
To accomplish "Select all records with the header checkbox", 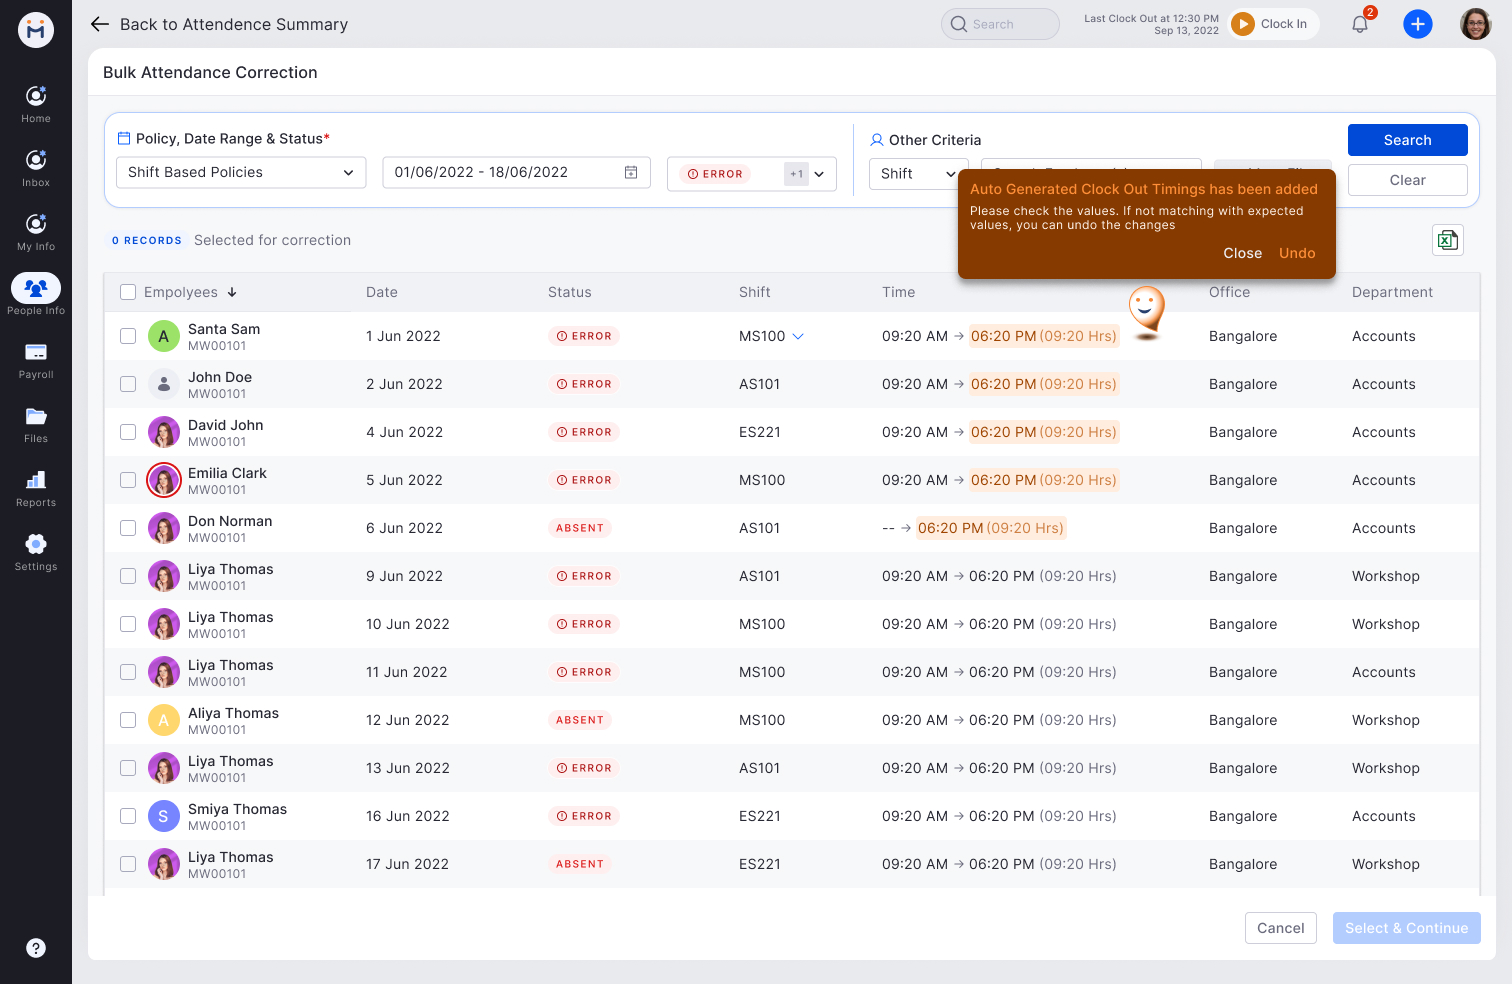I will point(128,292).
